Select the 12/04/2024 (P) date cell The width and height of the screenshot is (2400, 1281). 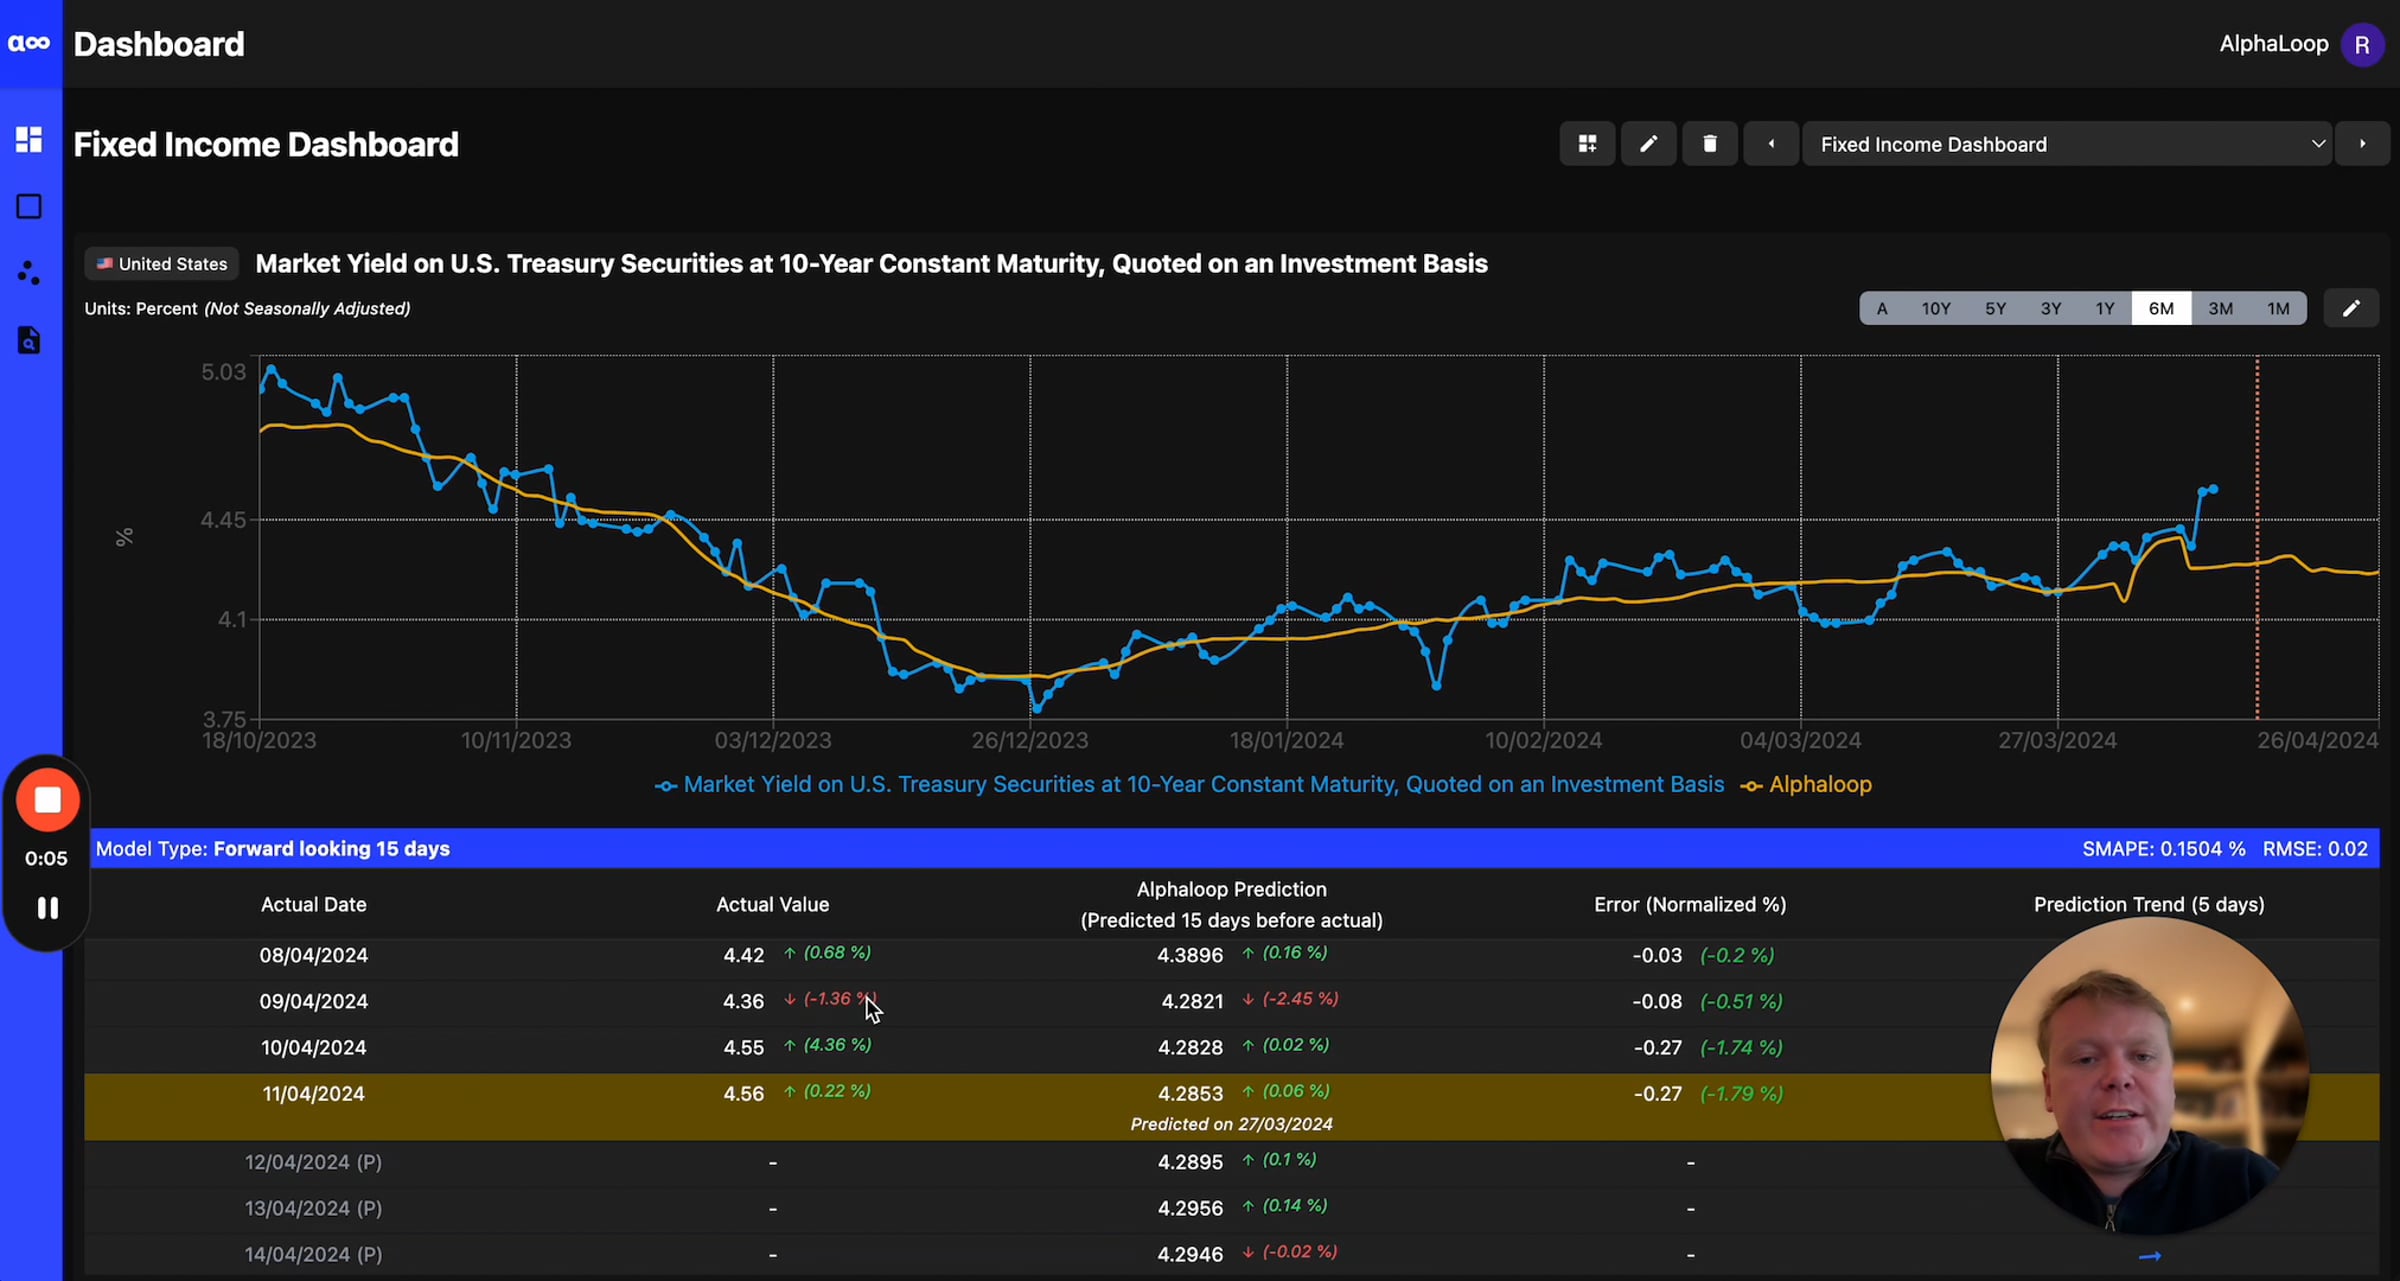click(x=313, y=1162)
